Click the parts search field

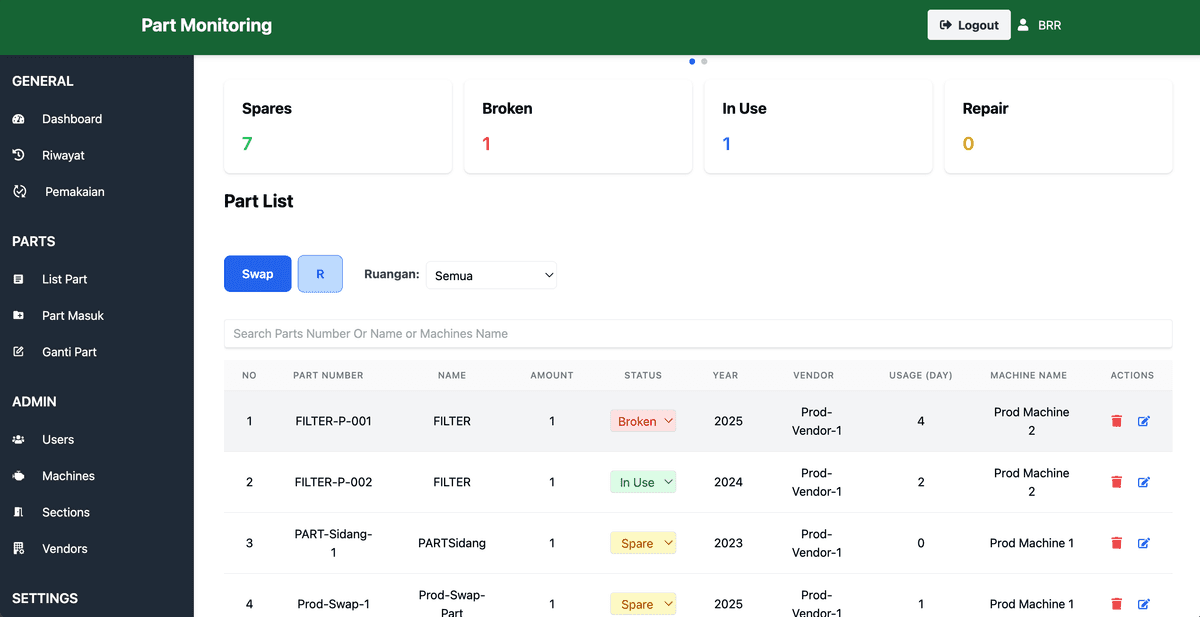click(x=698, y=333)
